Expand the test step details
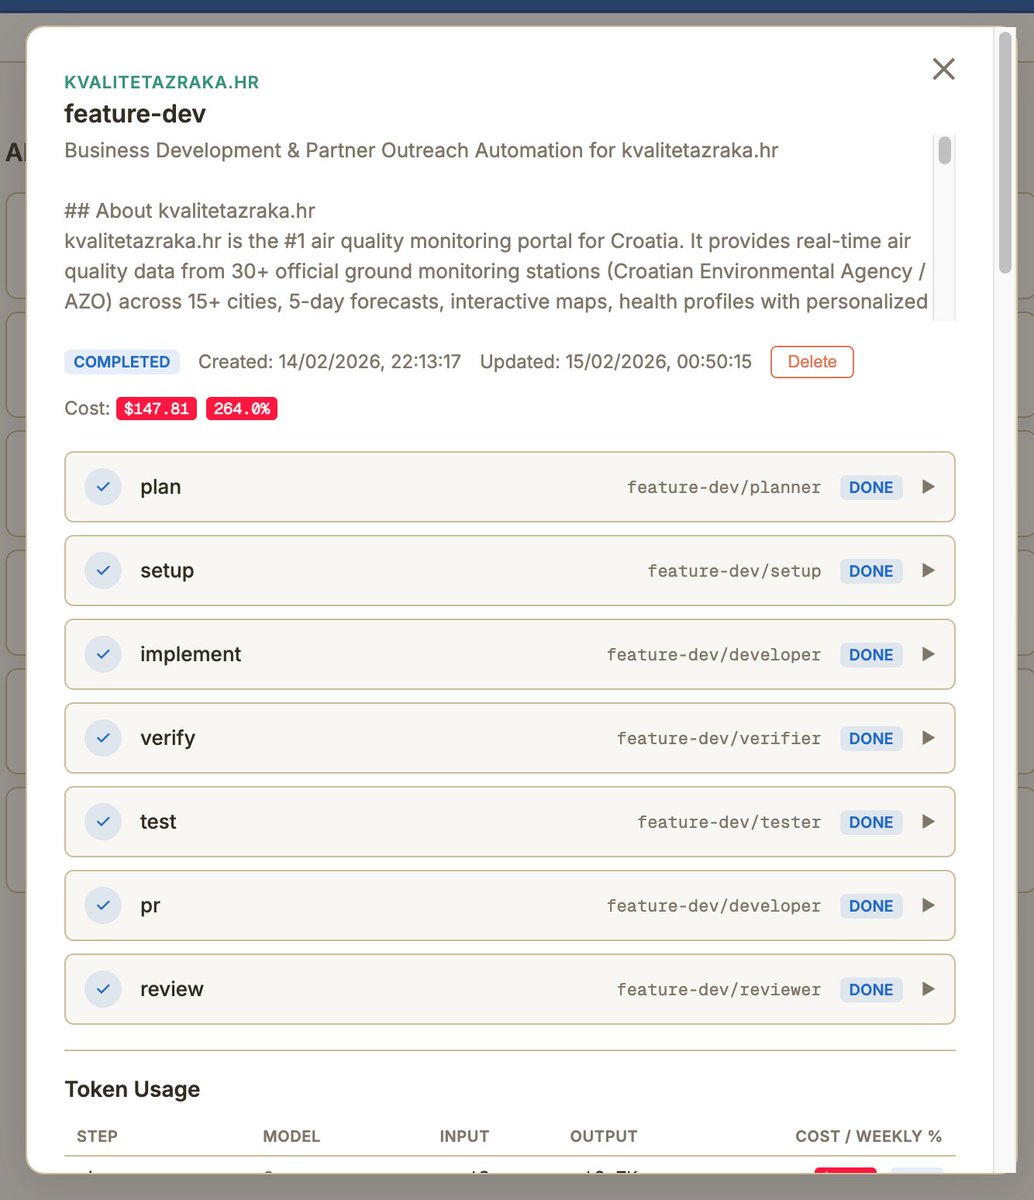 coord(928,821)
